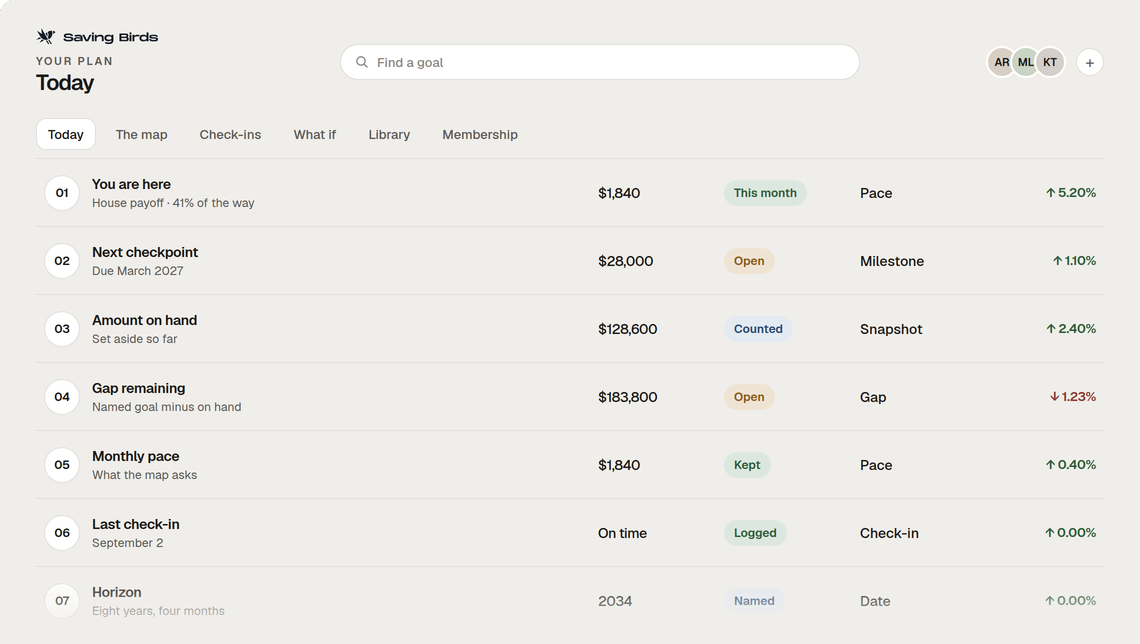
Task: Select the Amount on hand title
Action: pyautogui.click(x=144, y=321)
